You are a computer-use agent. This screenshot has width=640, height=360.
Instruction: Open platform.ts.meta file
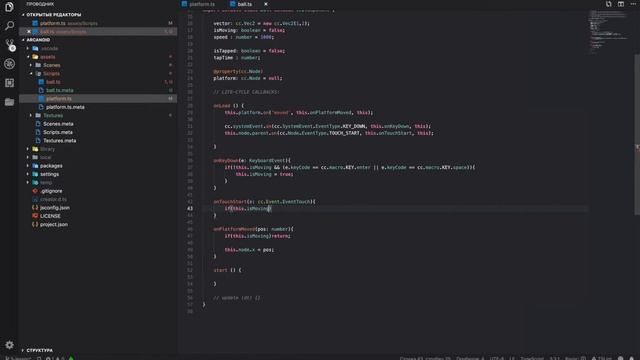click(x=65, y=107)
